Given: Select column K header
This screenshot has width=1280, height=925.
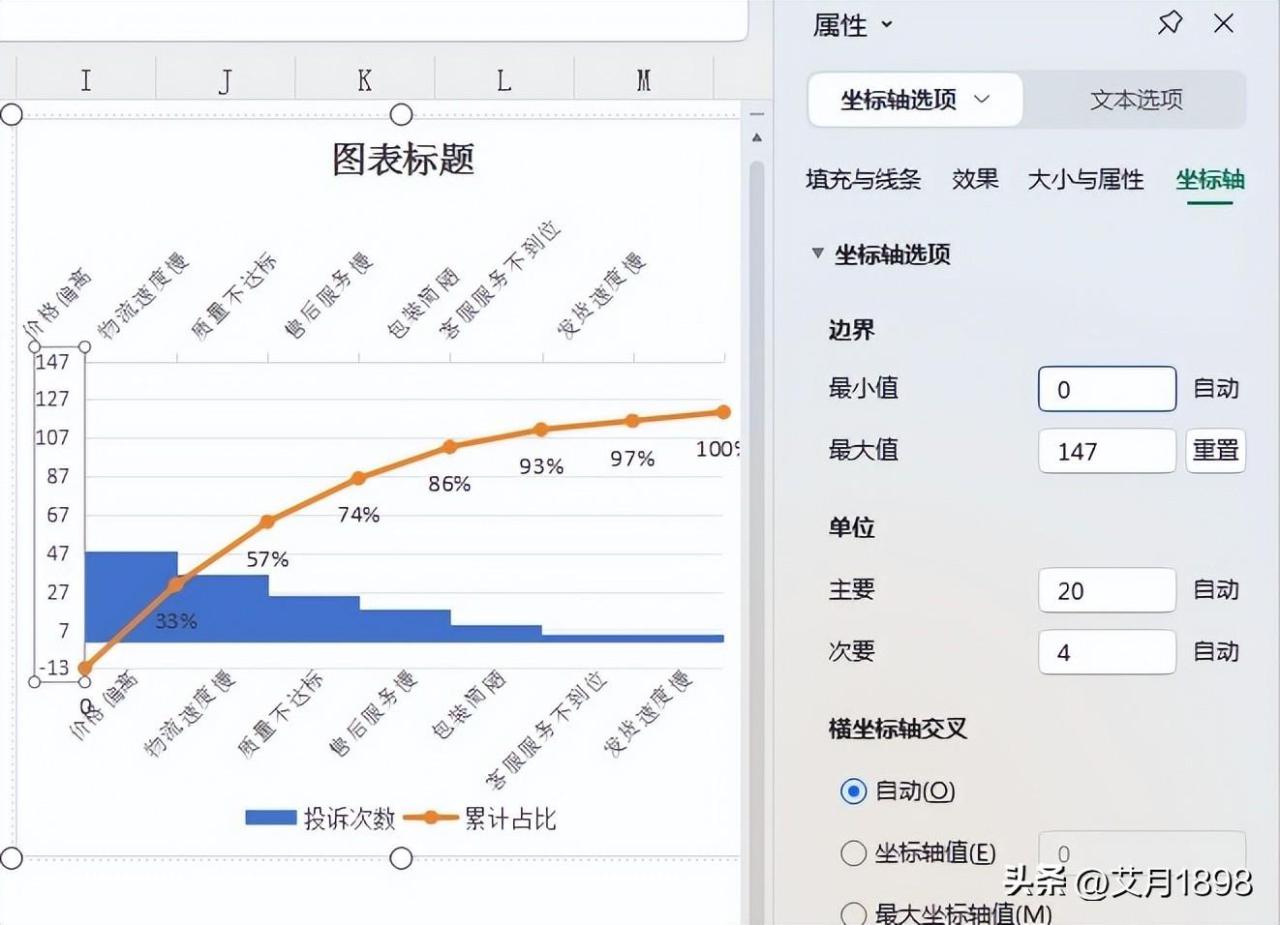Looking at the screenshot, I should click(x=365, y=79).
